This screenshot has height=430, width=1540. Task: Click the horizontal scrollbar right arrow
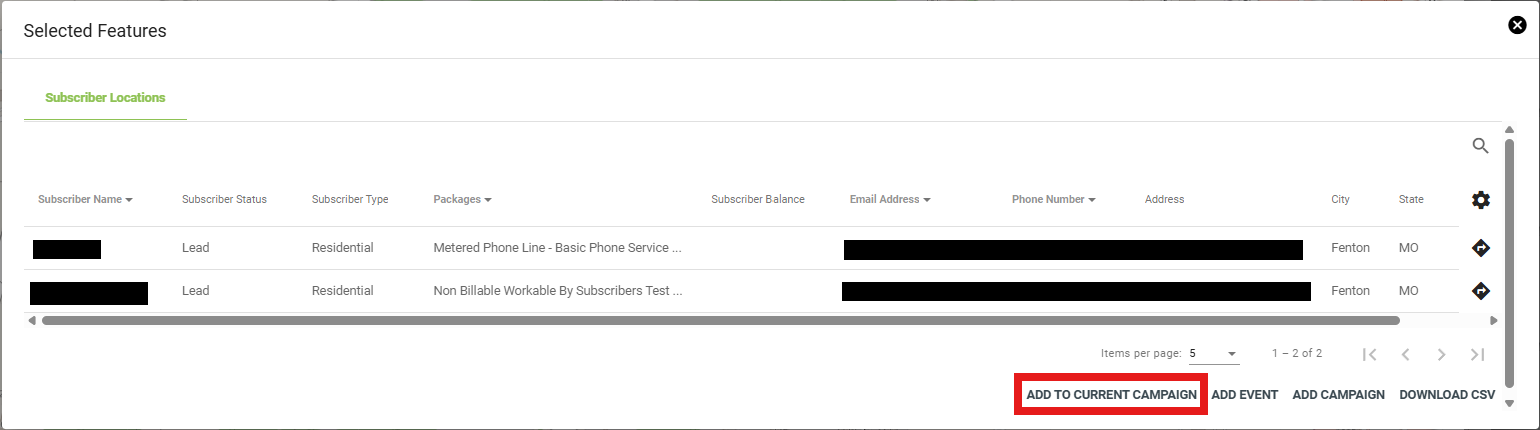1494,321
